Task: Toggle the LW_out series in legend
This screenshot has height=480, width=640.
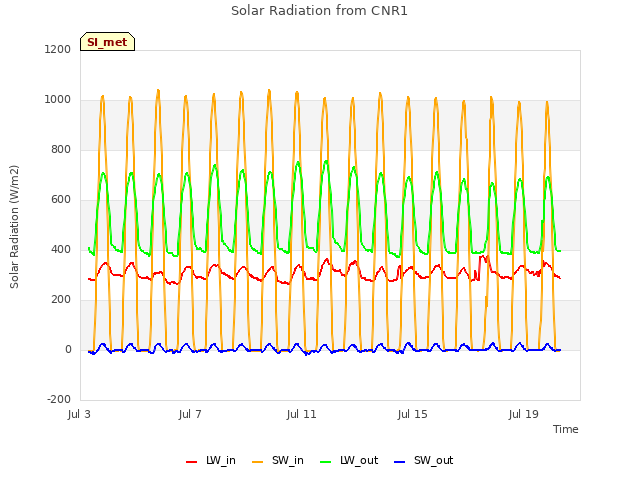Action: (349, 461)
